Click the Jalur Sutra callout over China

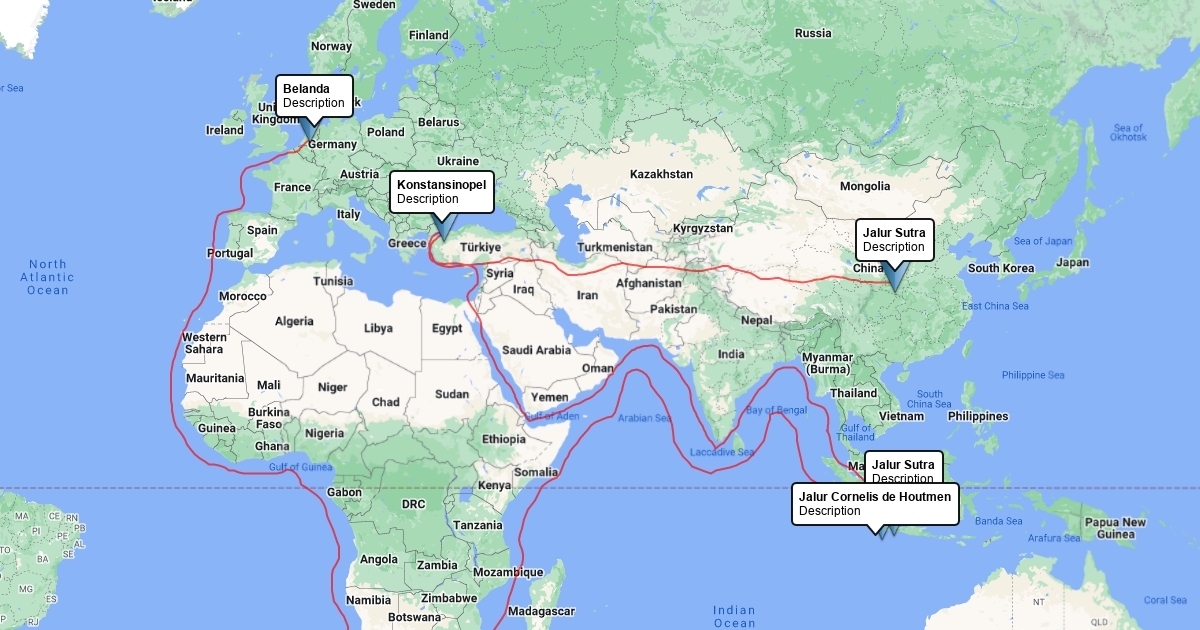(x=894, y=240)
